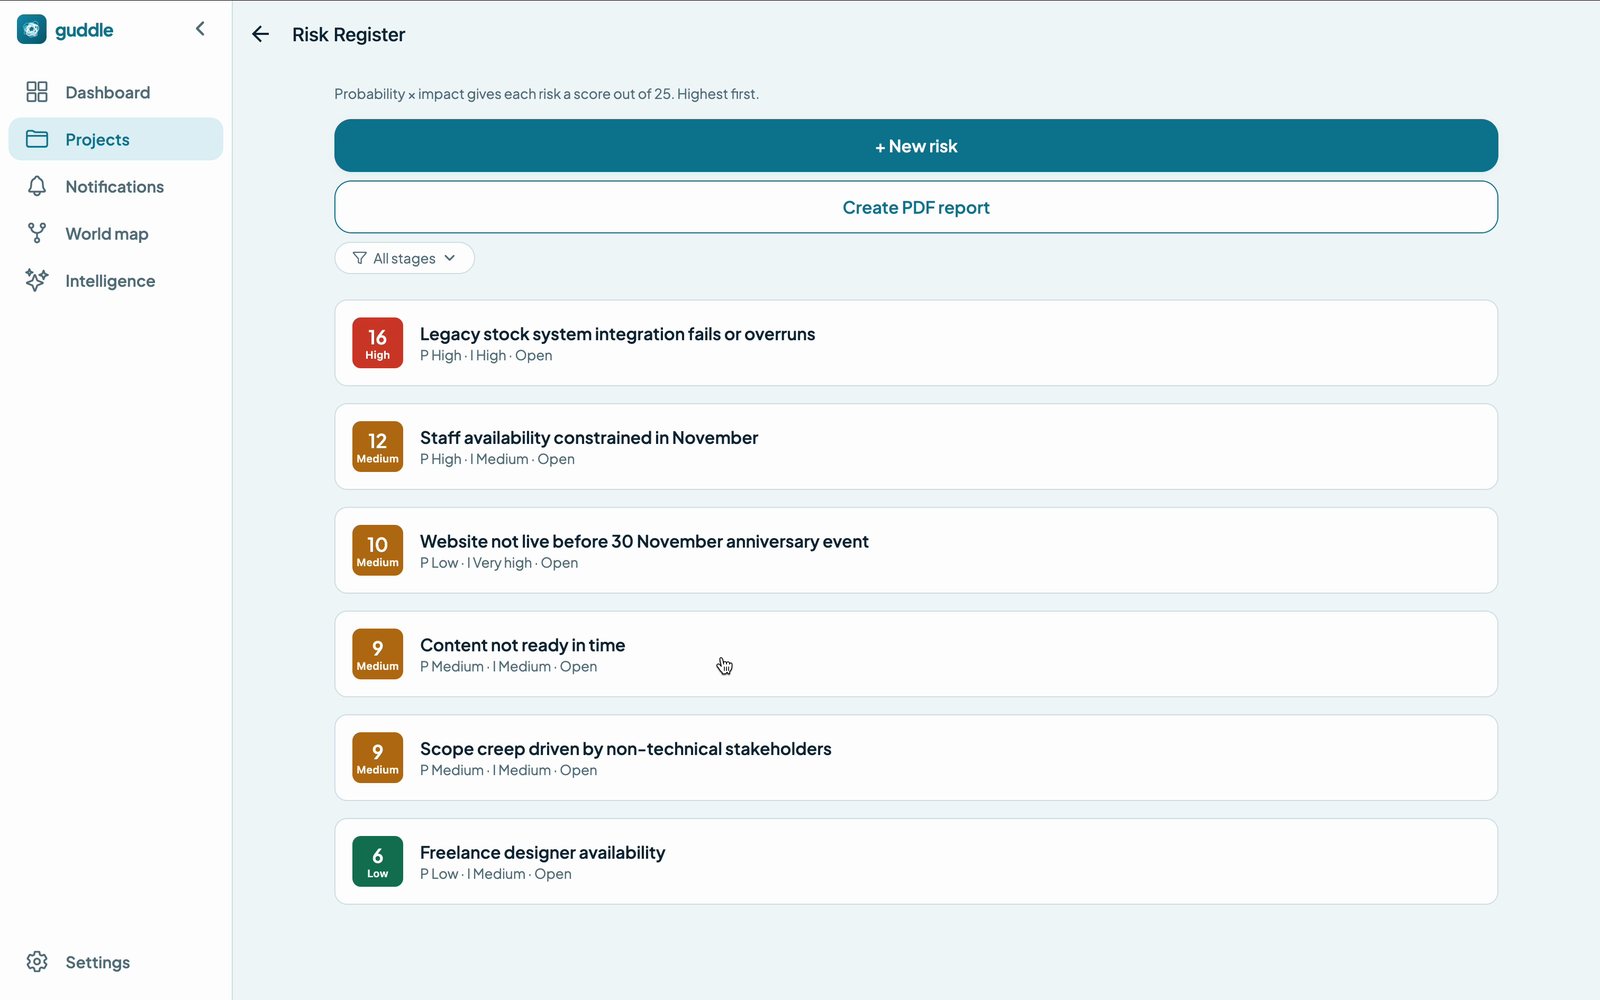1600x1000 pixels.
Task: Go back using the arrow icon
Action: 261,34
